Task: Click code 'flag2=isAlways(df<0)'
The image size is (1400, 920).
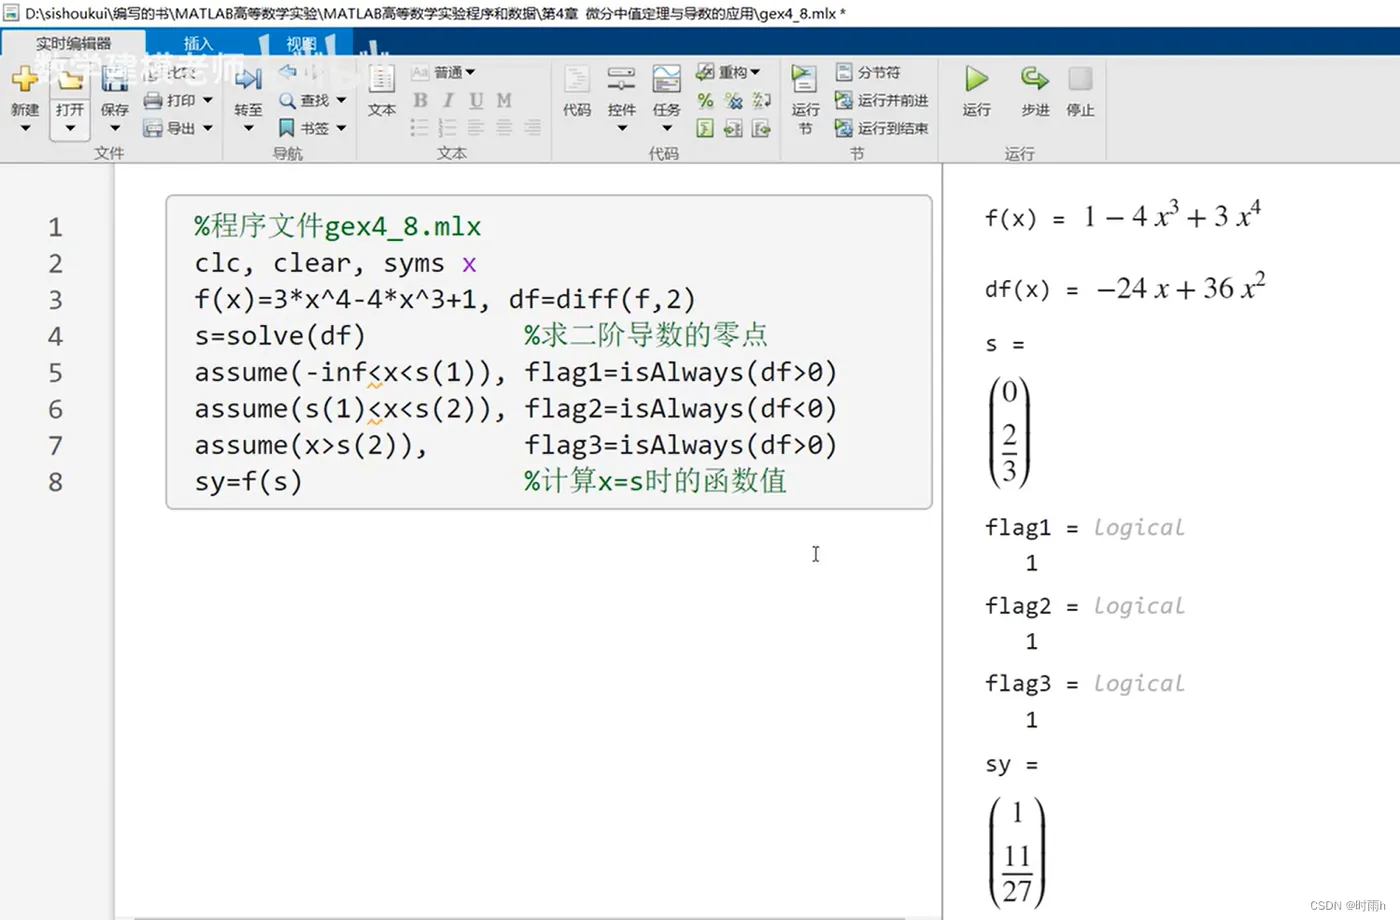Action: (x=680, y=409)
